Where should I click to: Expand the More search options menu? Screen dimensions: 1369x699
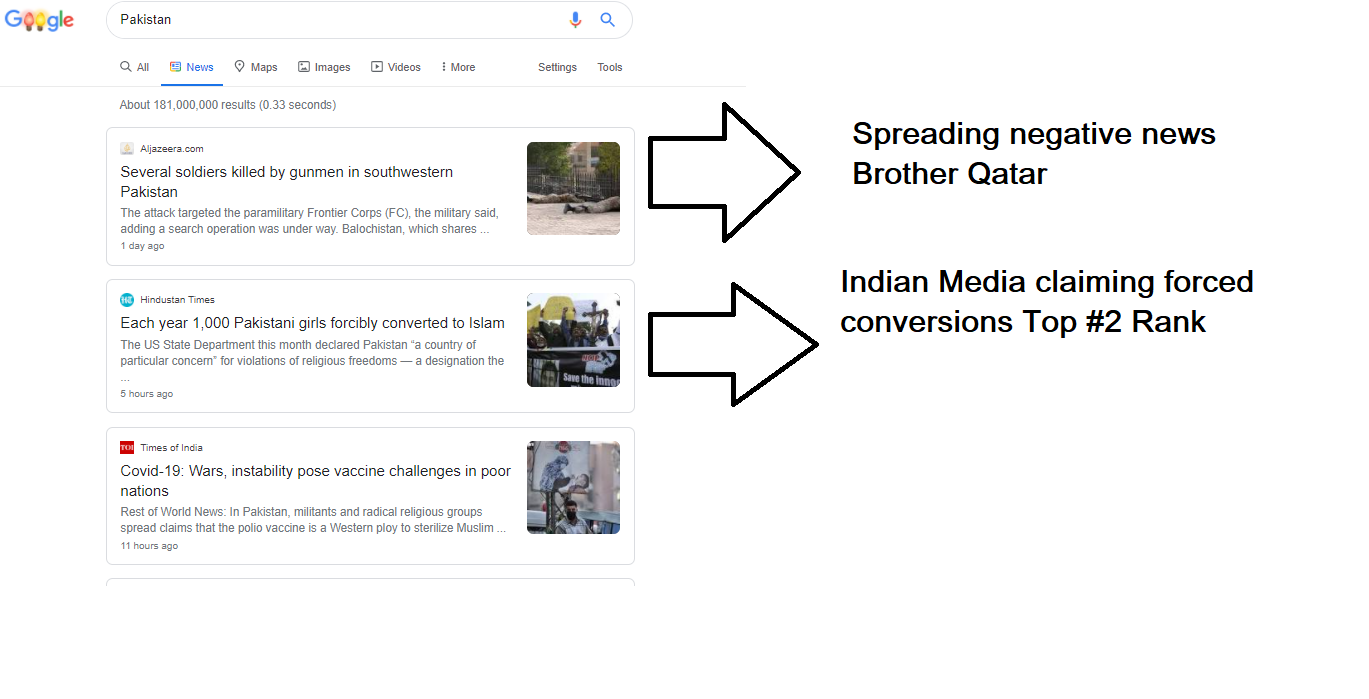[x=458, y=67]
